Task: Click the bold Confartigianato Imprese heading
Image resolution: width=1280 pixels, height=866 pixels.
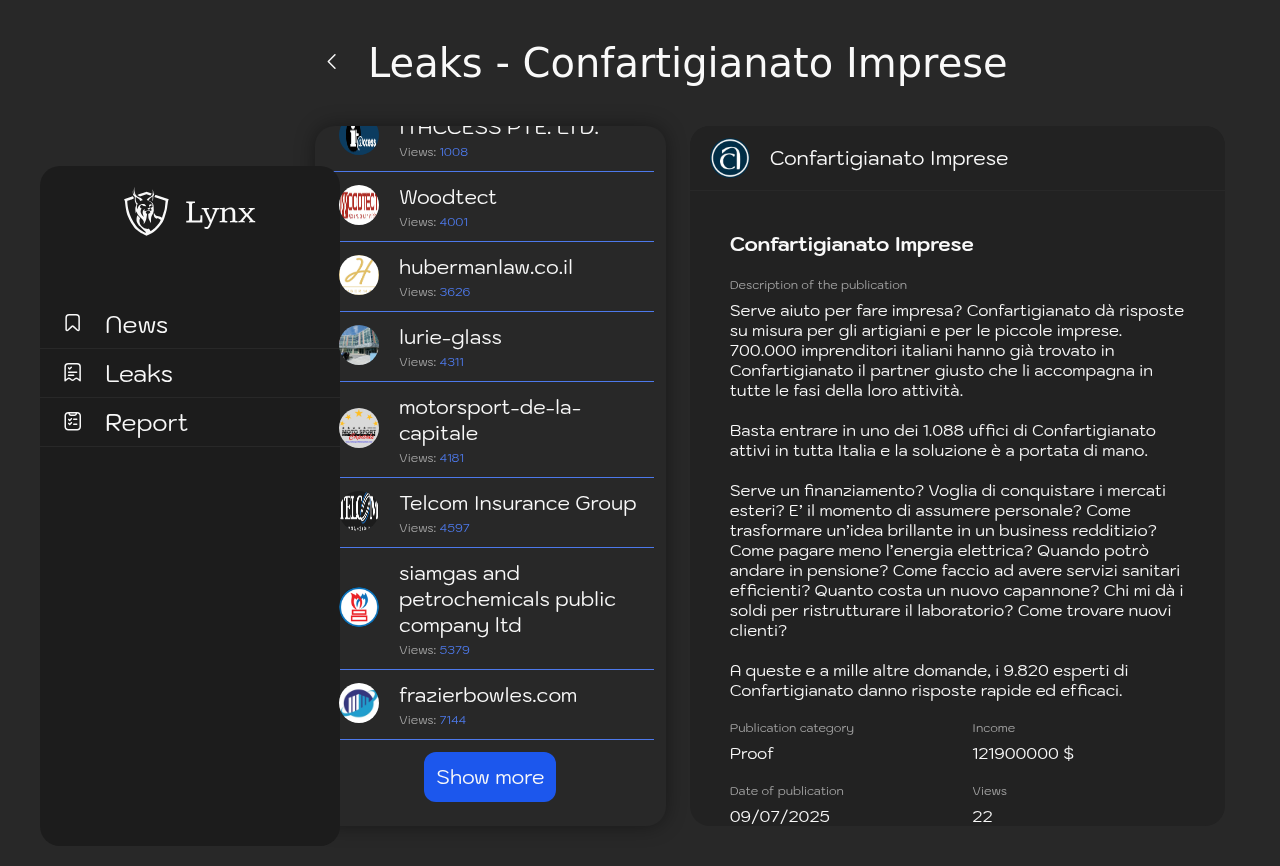Action: point(852,244)
